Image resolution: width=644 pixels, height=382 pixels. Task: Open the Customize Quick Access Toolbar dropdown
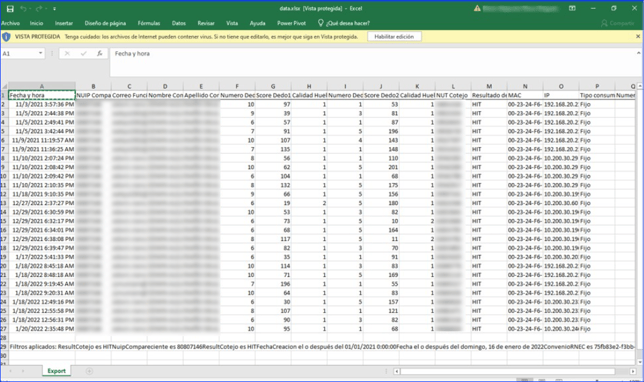coord(54,9)
